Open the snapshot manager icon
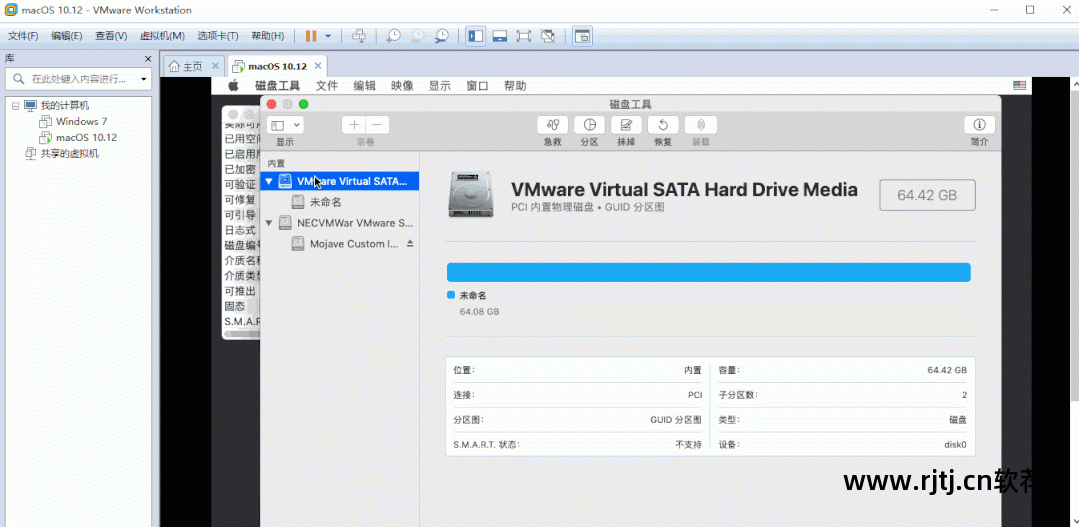This screenshot has width=1079, height=527. click(441, 36)
